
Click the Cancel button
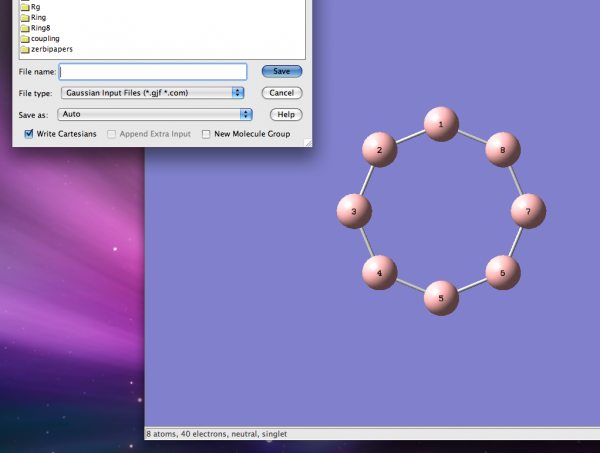[x=281, y=93]
